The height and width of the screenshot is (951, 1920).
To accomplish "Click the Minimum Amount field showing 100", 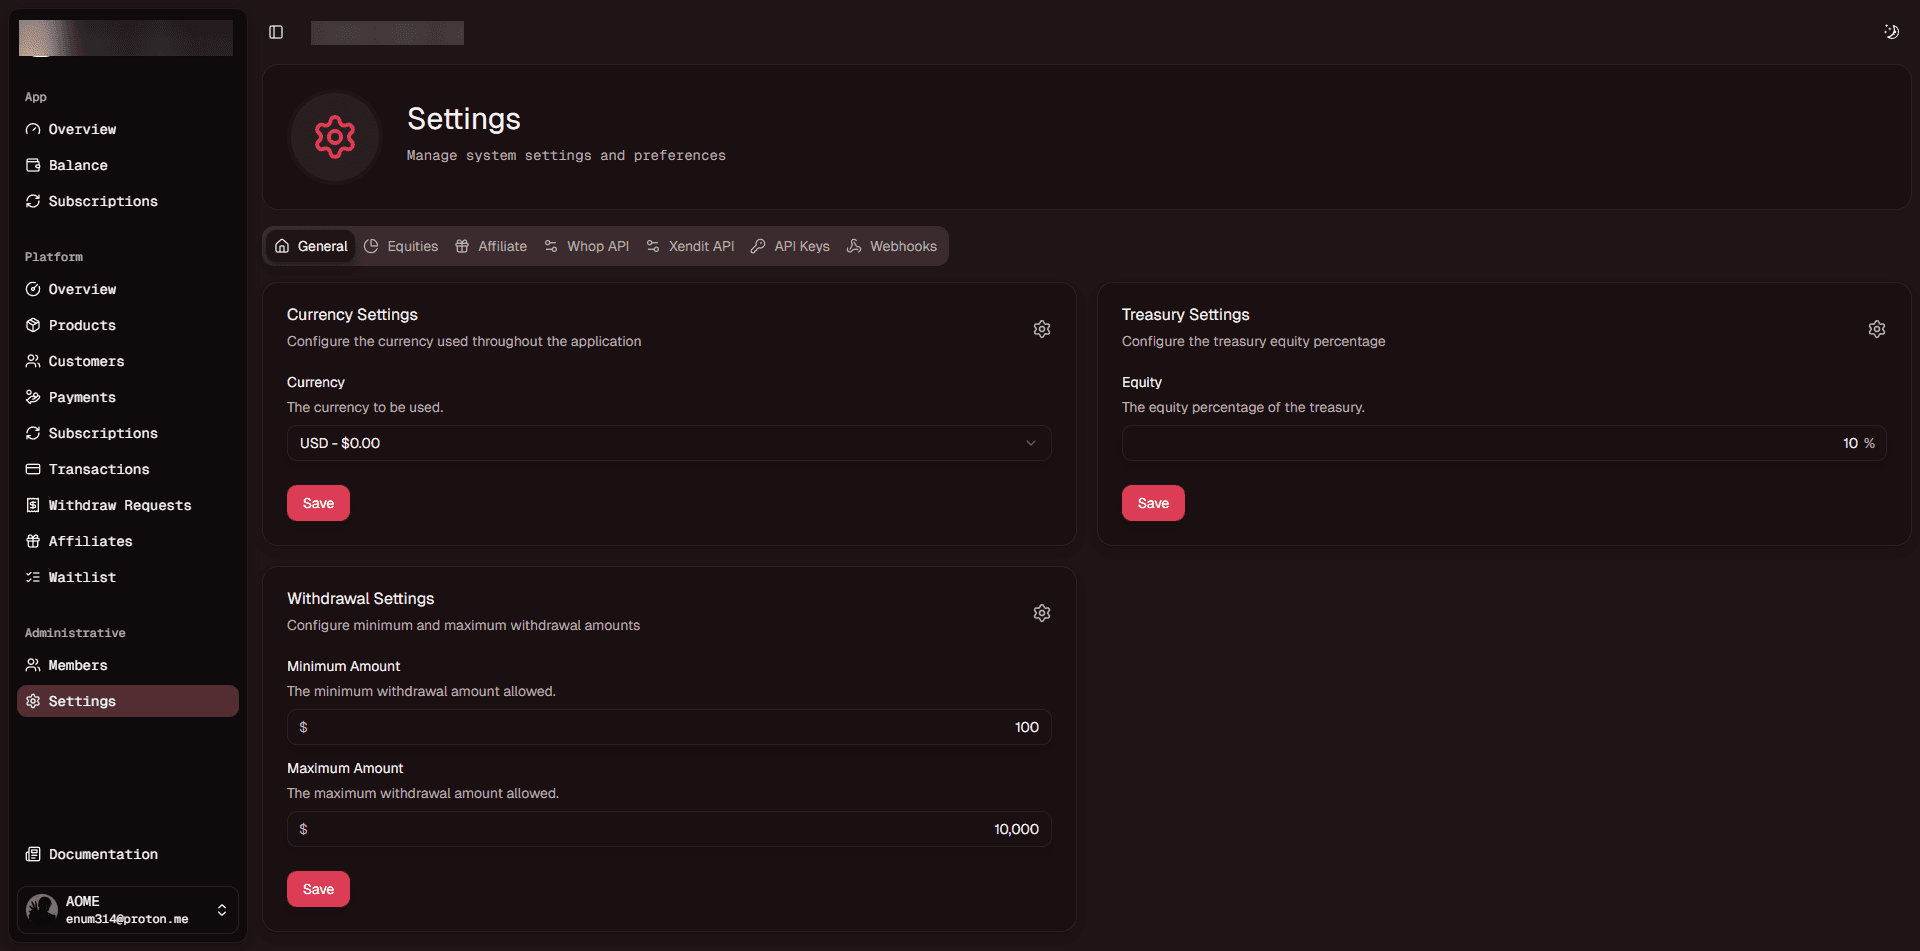I will pos(668,727).
